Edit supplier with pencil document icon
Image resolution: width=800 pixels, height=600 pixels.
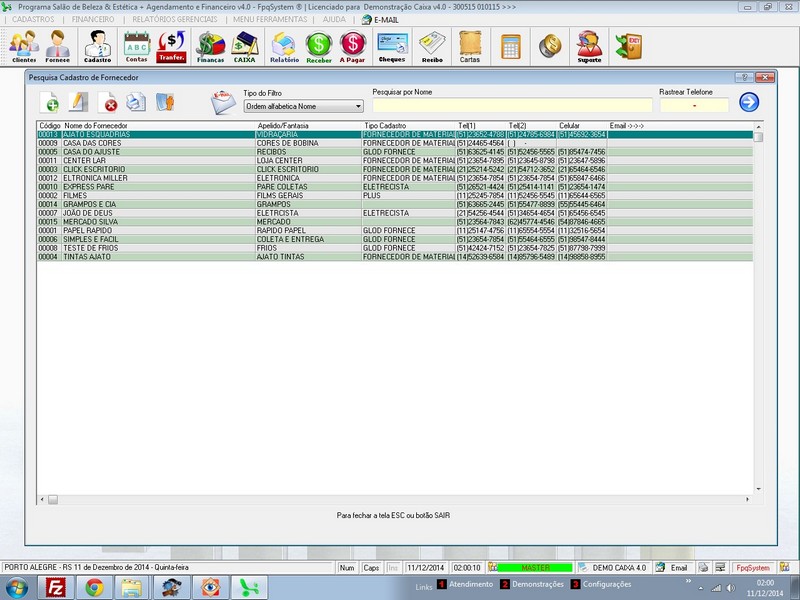pos(78,102)
